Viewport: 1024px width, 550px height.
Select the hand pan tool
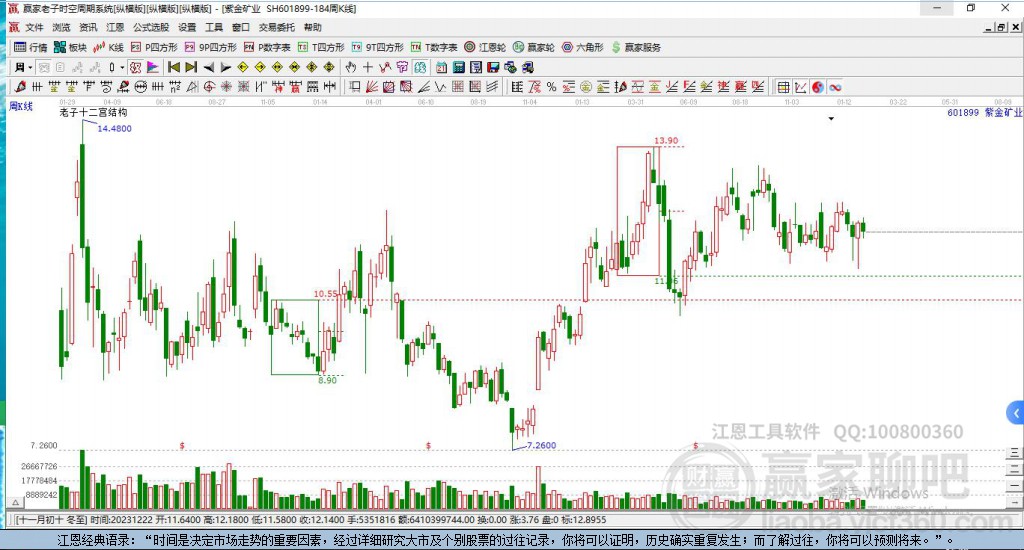(351, 67)
